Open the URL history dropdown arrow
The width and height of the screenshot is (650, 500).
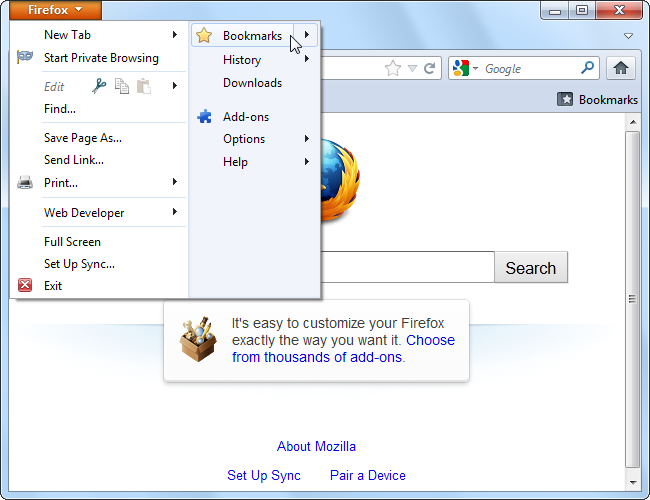point(412,68)
